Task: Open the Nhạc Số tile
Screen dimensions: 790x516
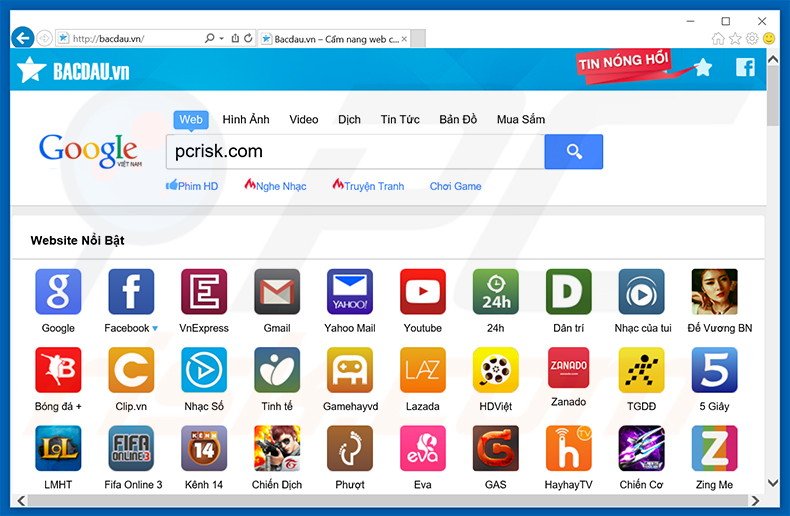Action: [x=204, y=370]
